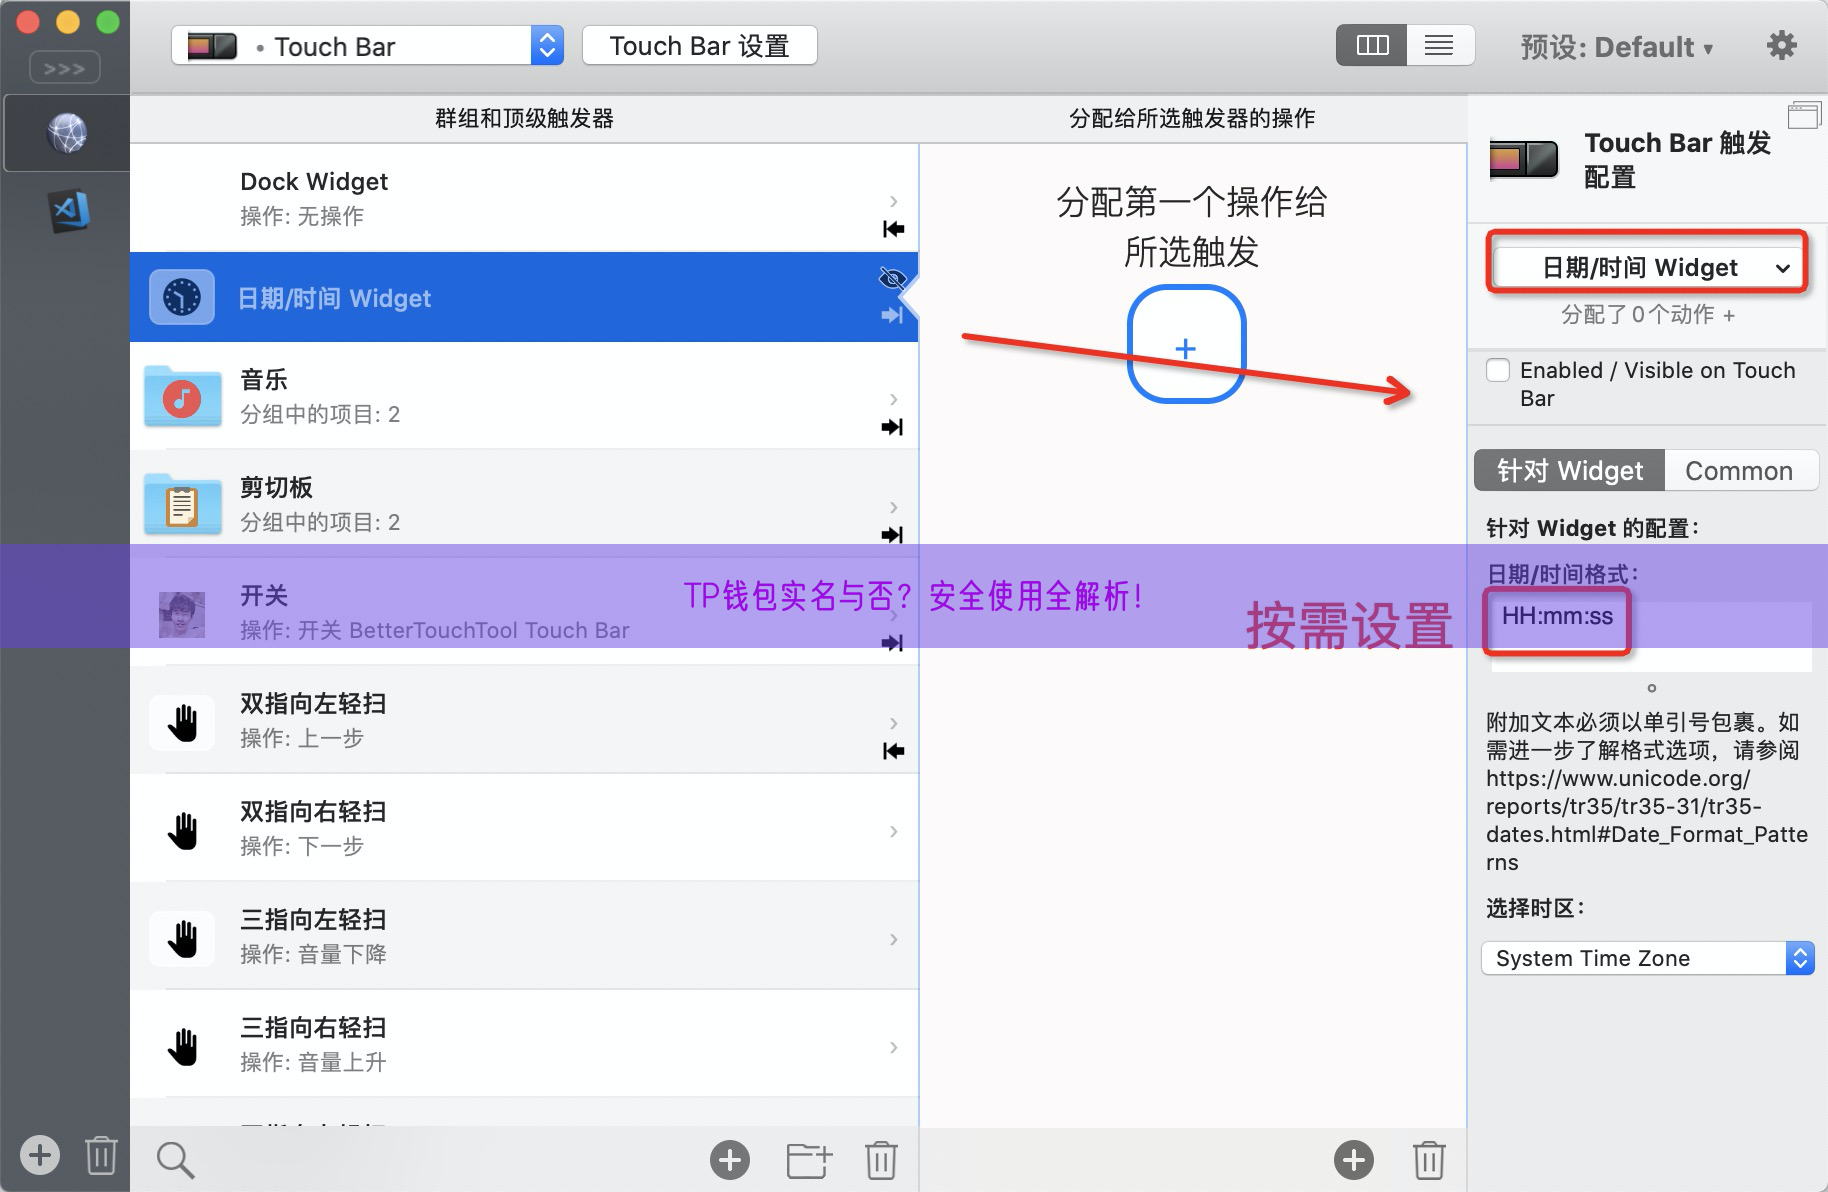Click the hand icon of 三指向右轻扫
Screen dimensions: 1828x1192
click(182, 1047)
